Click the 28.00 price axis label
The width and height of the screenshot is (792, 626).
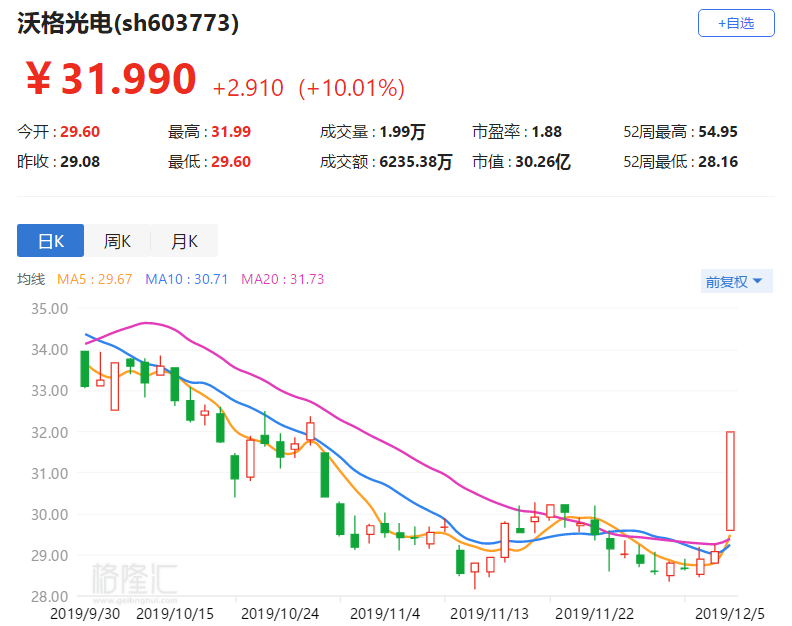(50, 597)
